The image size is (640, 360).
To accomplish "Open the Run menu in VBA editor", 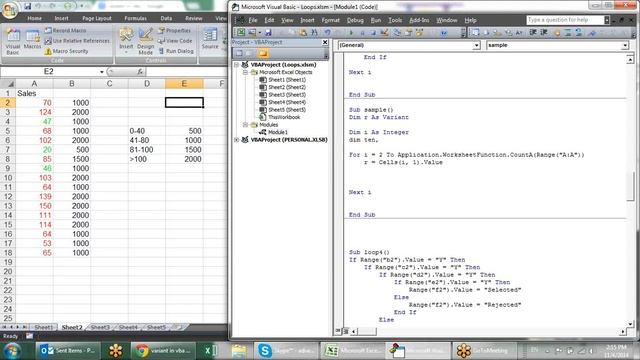I will tap(376, 20).
